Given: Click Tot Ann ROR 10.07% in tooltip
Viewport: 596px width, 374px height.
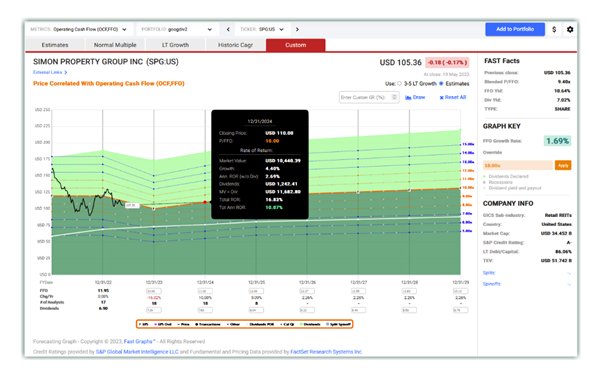Looking at the screenshot, I should click(274, 208).
